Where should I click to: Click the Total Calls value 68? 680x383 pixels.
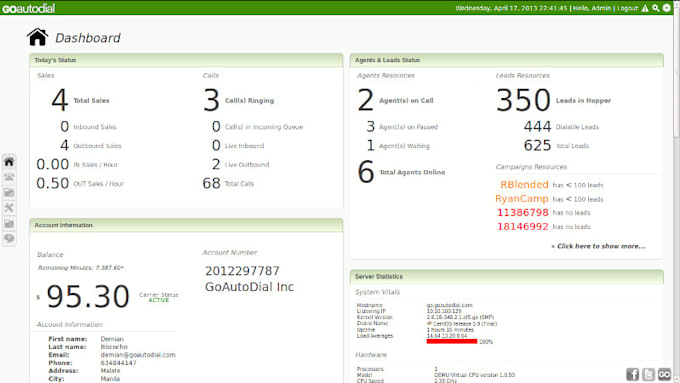[212, 183]
